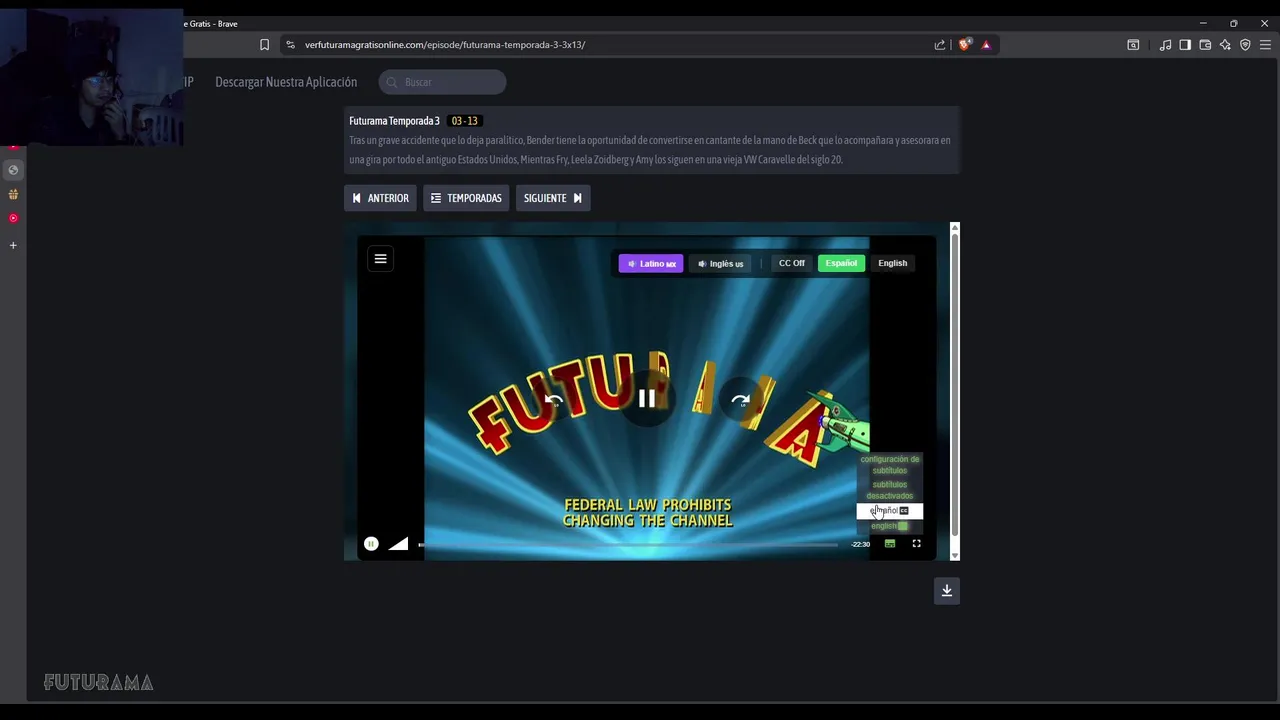Click the scroll up arrow of player scrollbar

955,228
